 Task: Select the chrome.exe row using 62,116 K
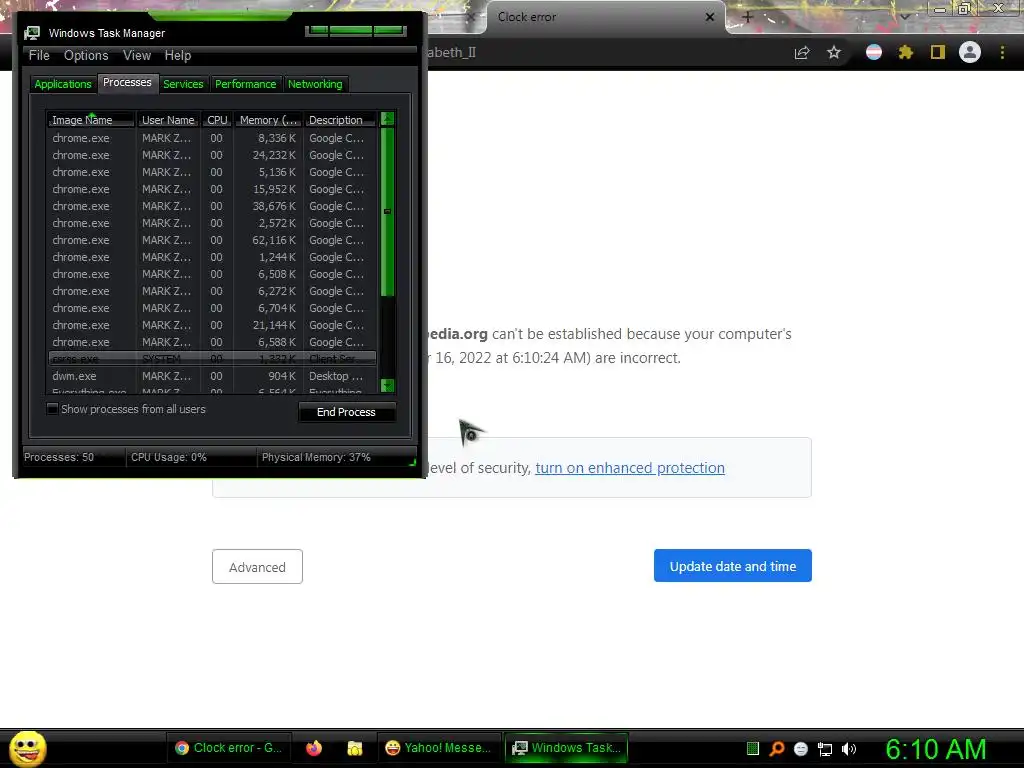pyautogui.click(x=212, y=240)
